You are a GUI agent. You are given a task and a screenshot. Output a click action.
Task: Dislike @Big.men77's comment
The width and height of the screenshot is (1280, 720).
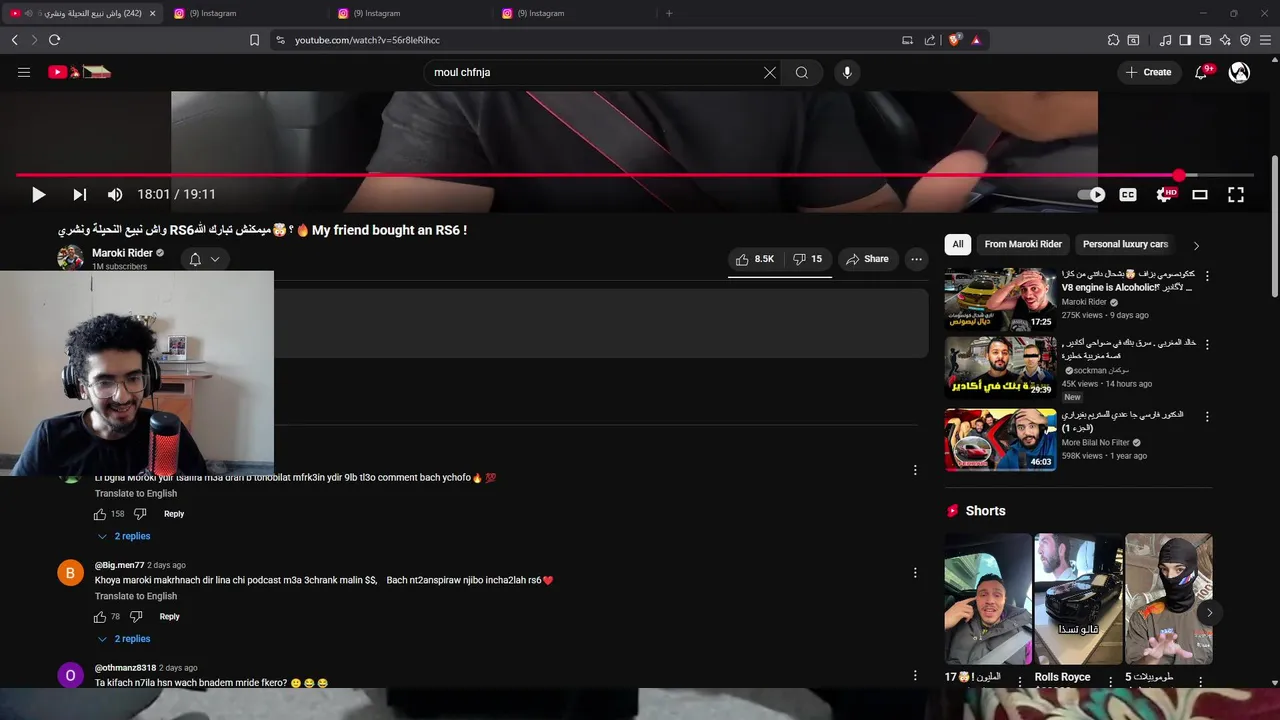pyautogui.click(x=136, y=617)
